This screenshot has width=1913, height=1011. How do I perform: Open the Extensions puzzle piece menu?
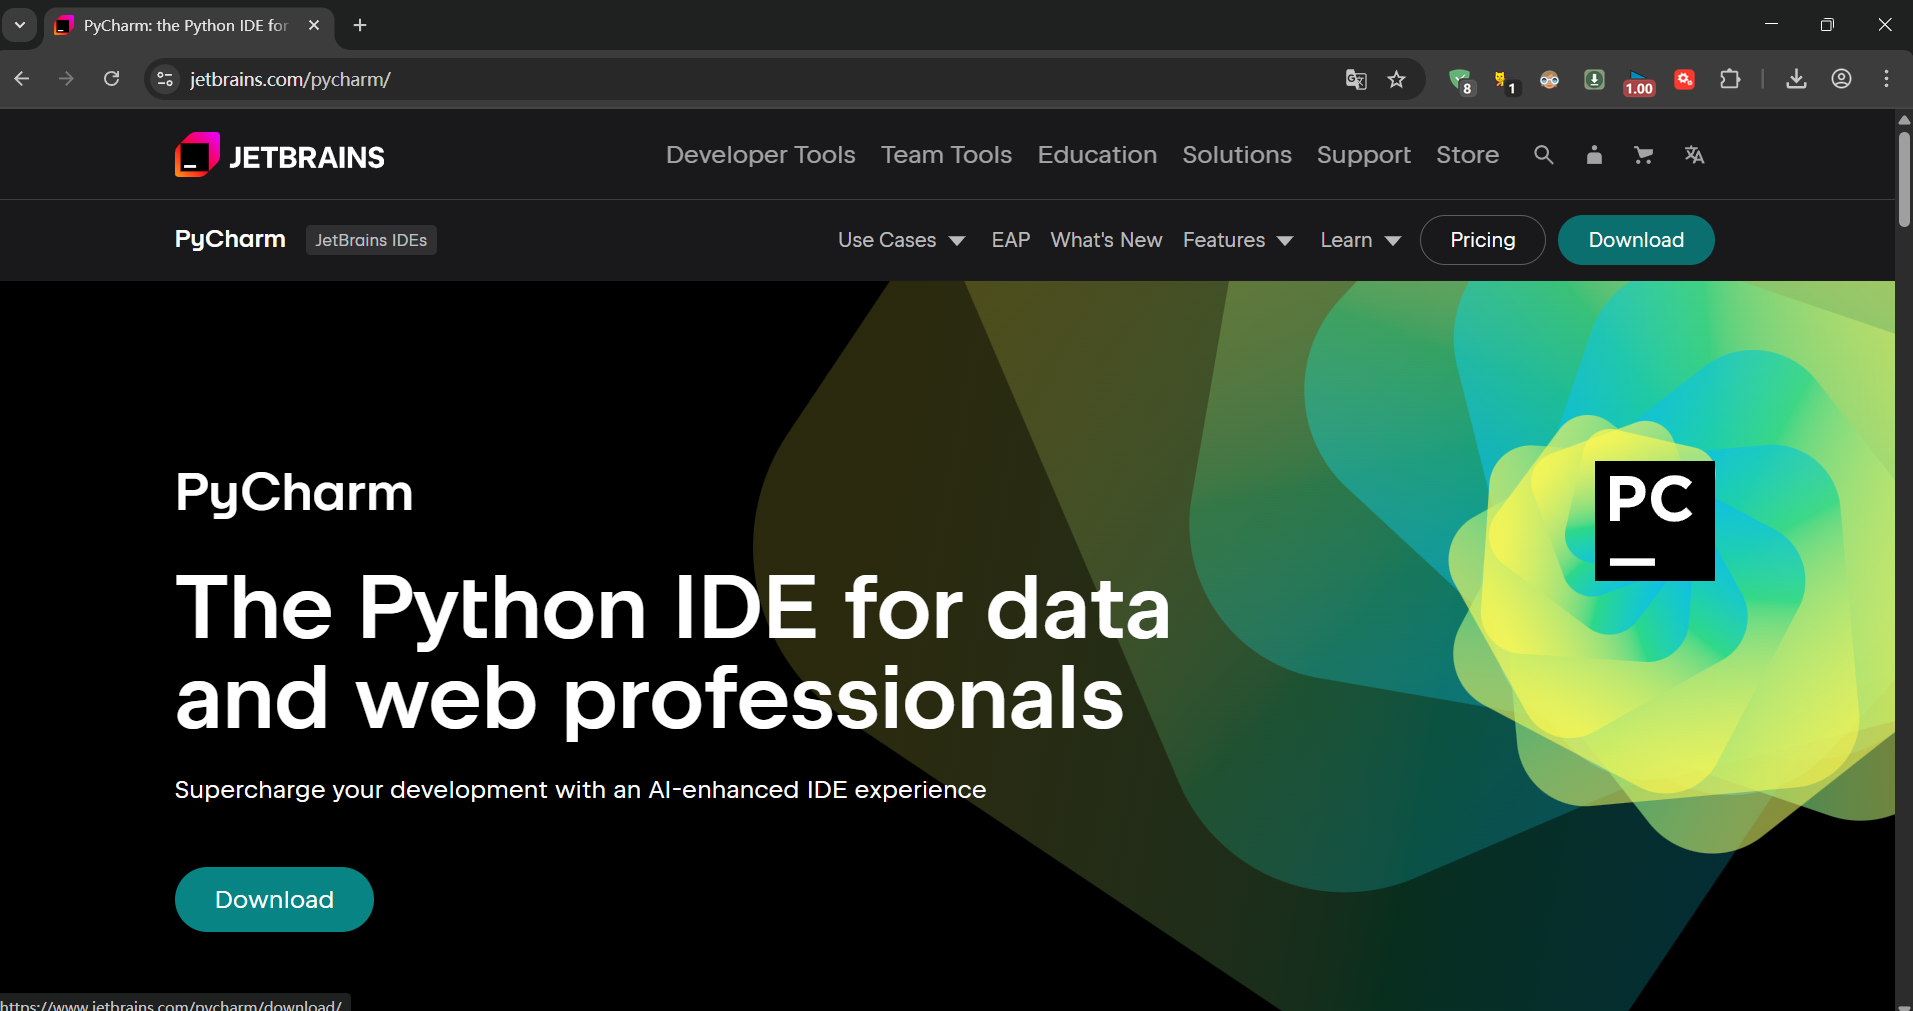click(1730, 80)
